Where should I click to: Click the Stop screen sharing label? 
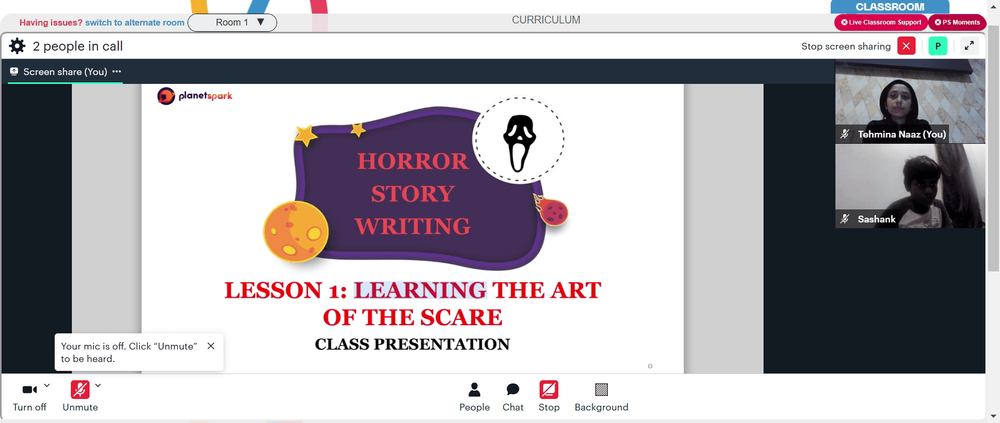coord(846,46)
